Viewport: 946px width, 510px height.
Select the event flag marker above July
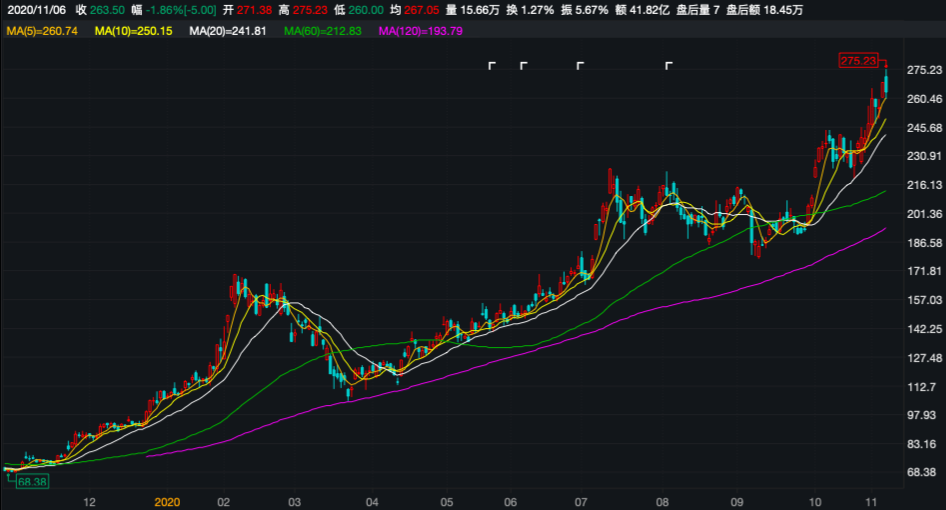pyautogui.click(x=579, y=66)
